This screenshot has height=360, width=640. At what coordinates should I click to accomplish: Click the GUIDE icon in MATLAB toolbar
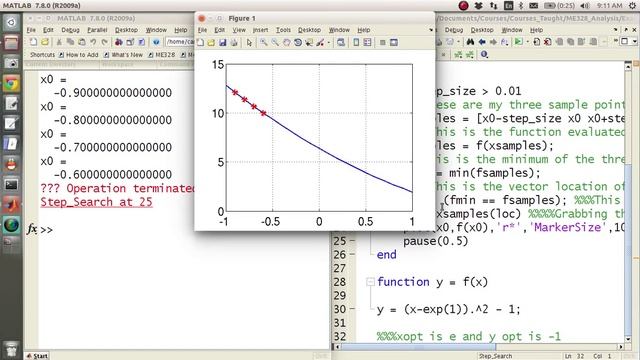[x=130, y=42]
